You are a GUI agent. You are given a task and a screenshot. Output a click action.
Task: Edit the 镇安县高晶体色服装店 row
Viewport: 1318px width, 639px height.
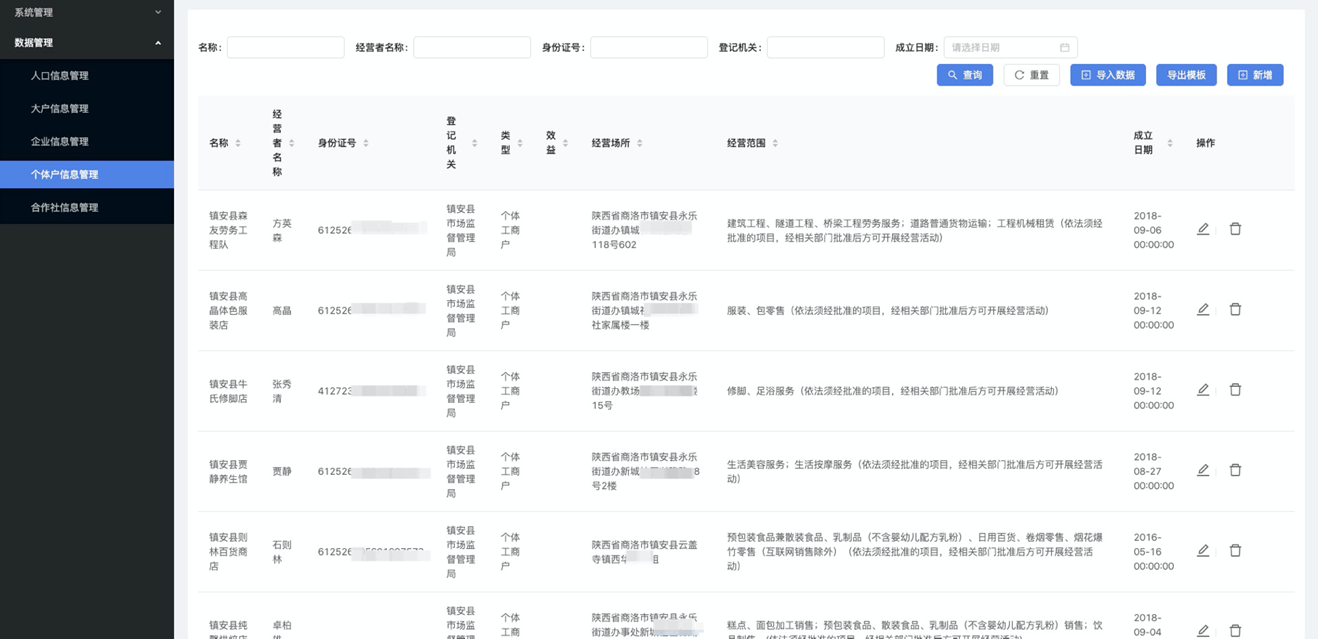tap(1203, 310)
